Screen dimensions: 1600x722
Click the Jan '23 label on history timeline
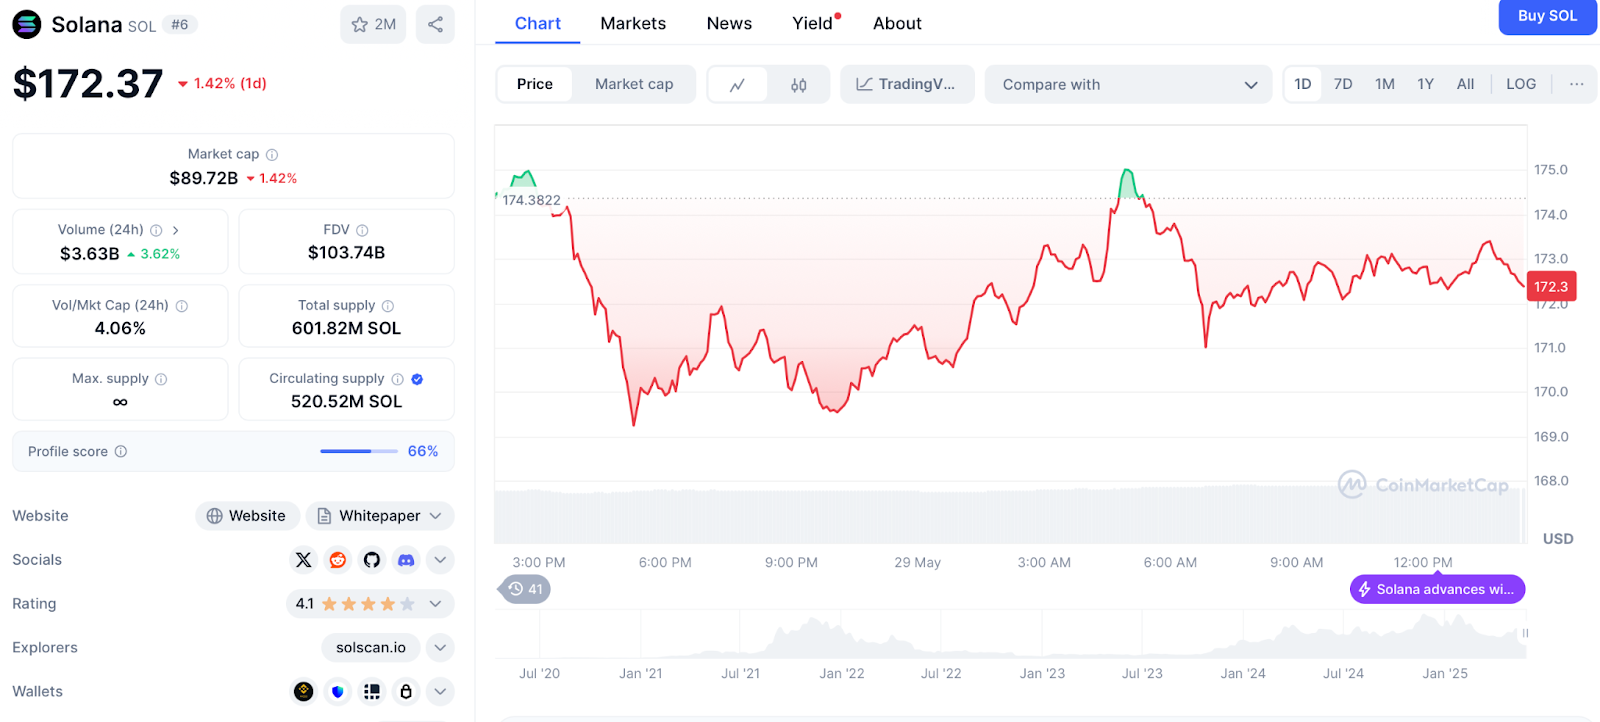[x=1042, y=674]
